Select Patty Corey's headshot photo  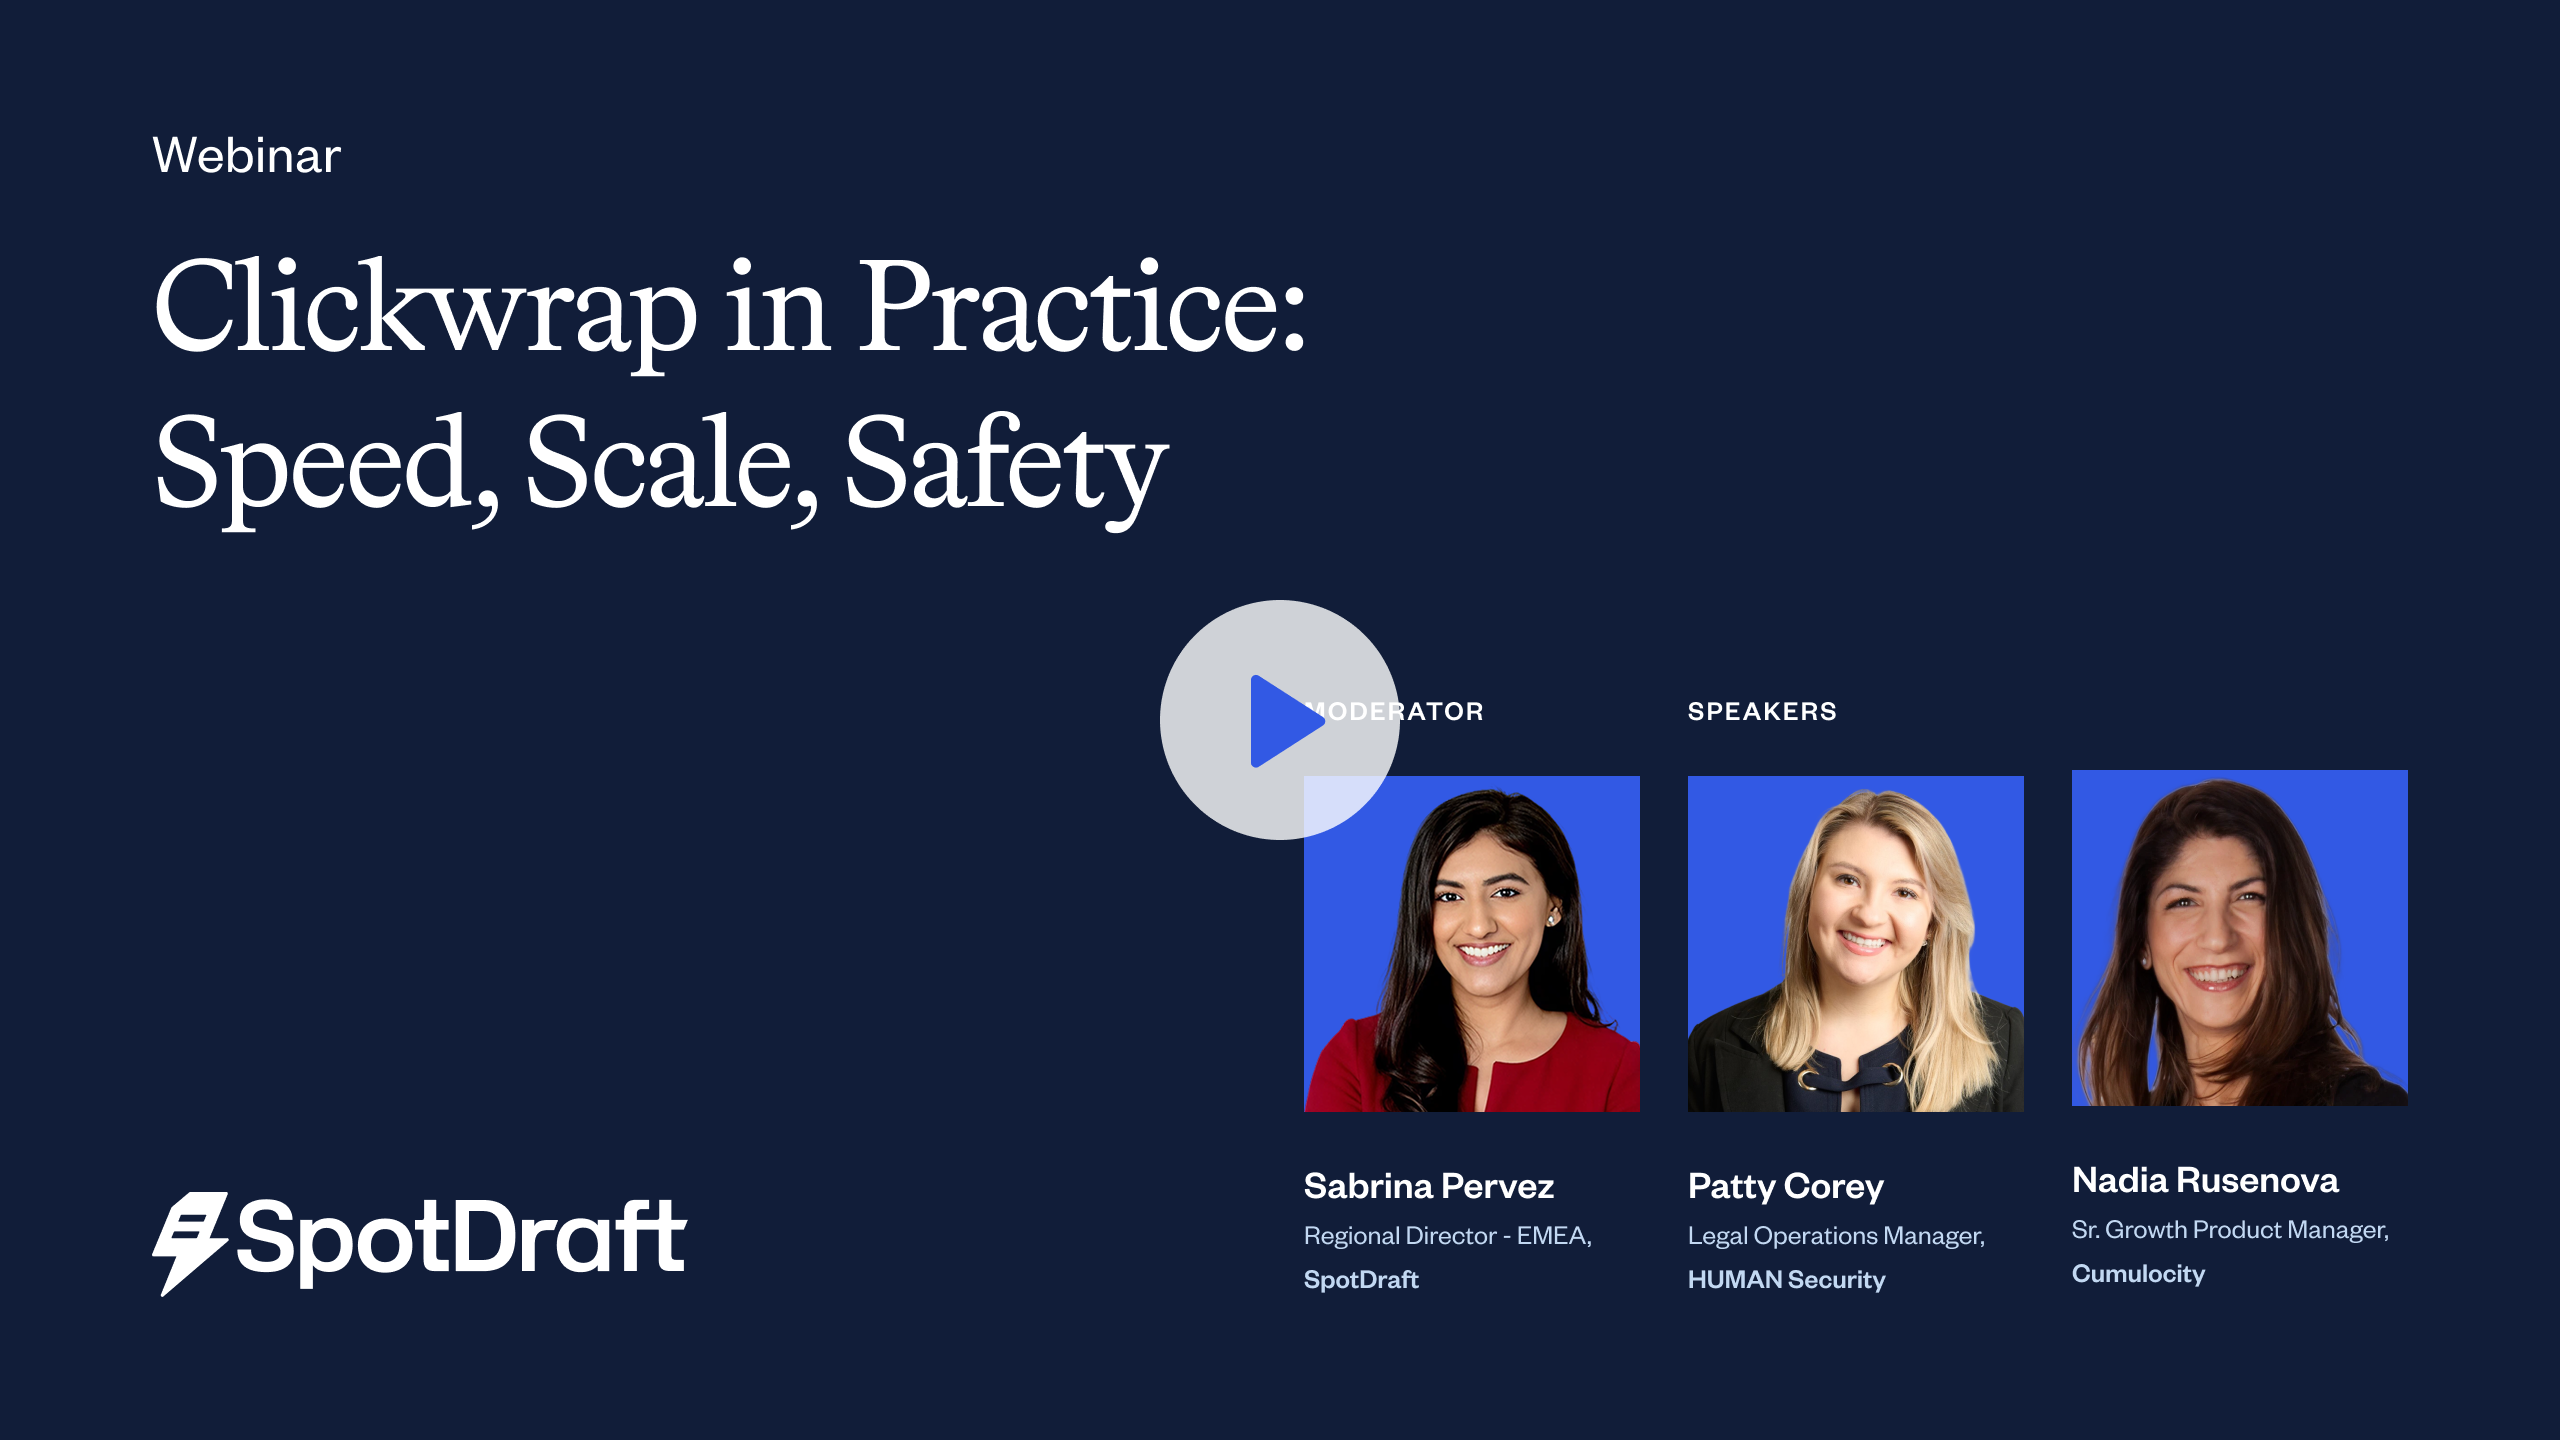[1855, 943]
